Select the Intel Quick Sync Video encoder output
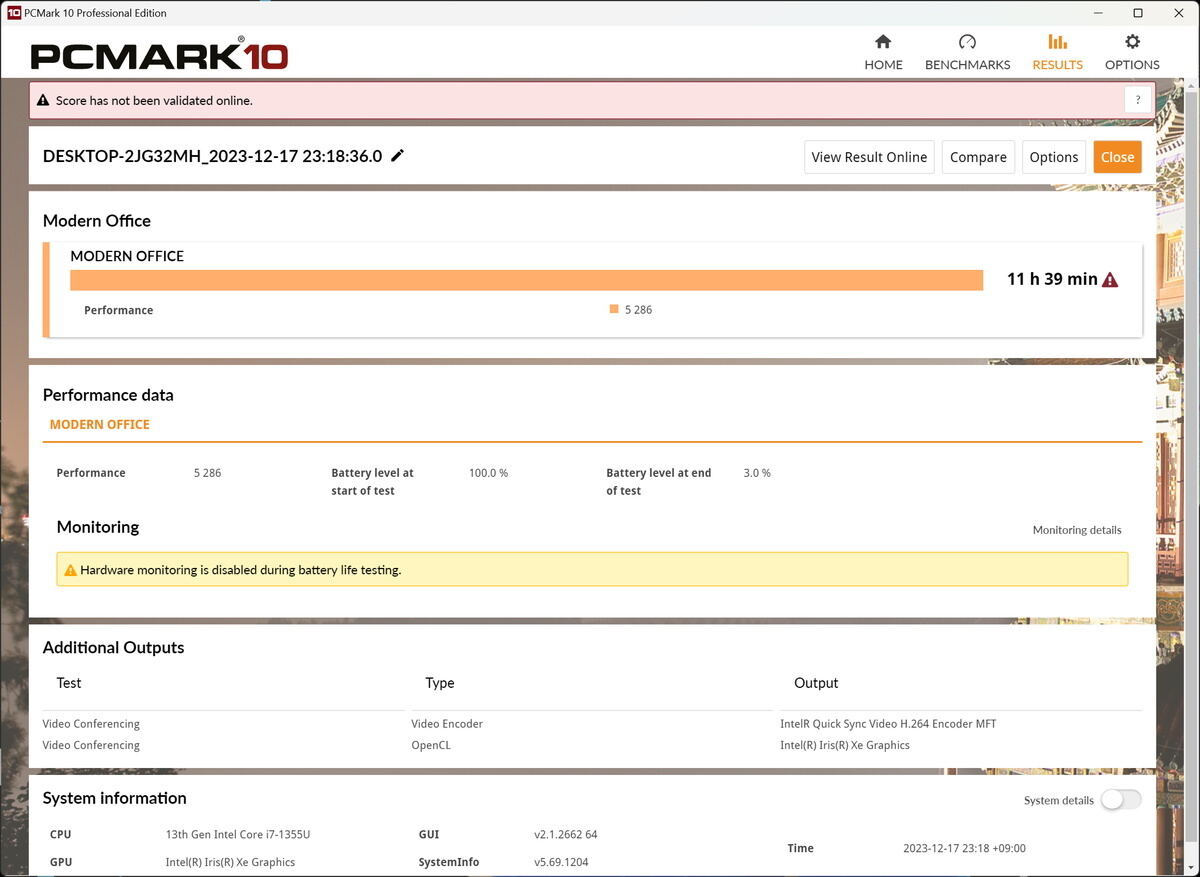 888,724
